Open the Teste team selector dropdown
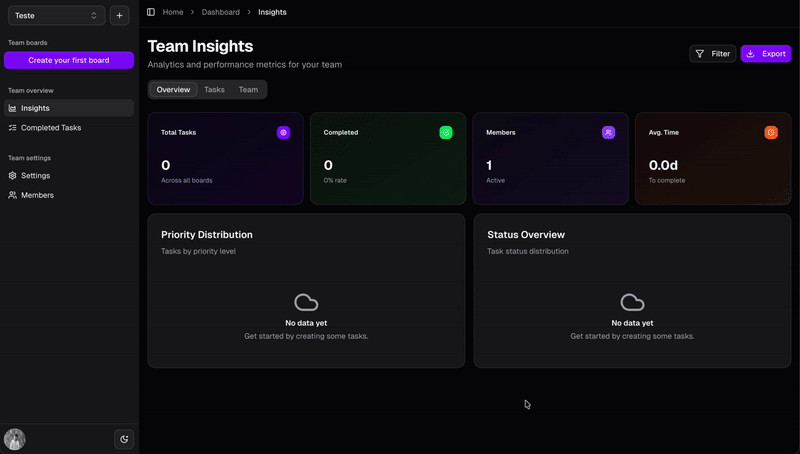The height and width of the screenshot is (454, 800). tap(56, 15)
